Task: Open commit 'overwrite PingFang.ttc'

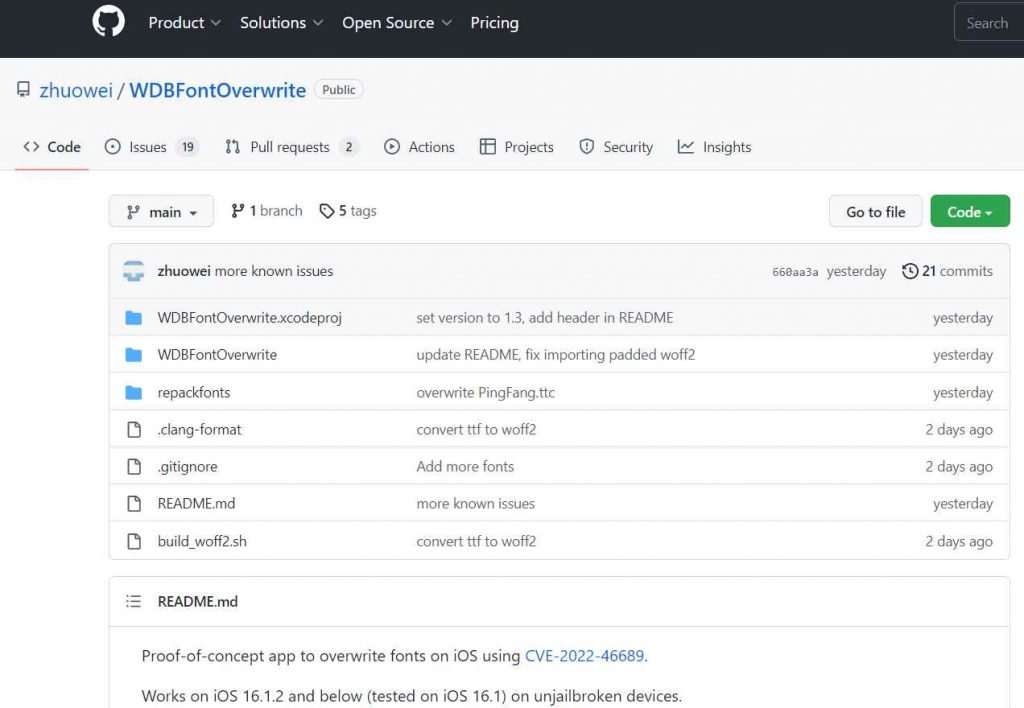Action: click(486, 393)
